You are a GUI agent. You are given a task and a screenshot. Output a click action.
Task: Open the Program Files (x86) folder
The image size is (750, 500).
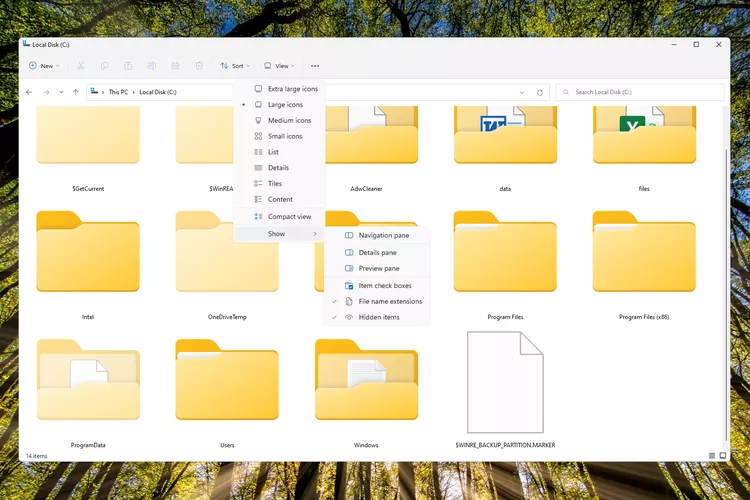(x=644, y=265)
